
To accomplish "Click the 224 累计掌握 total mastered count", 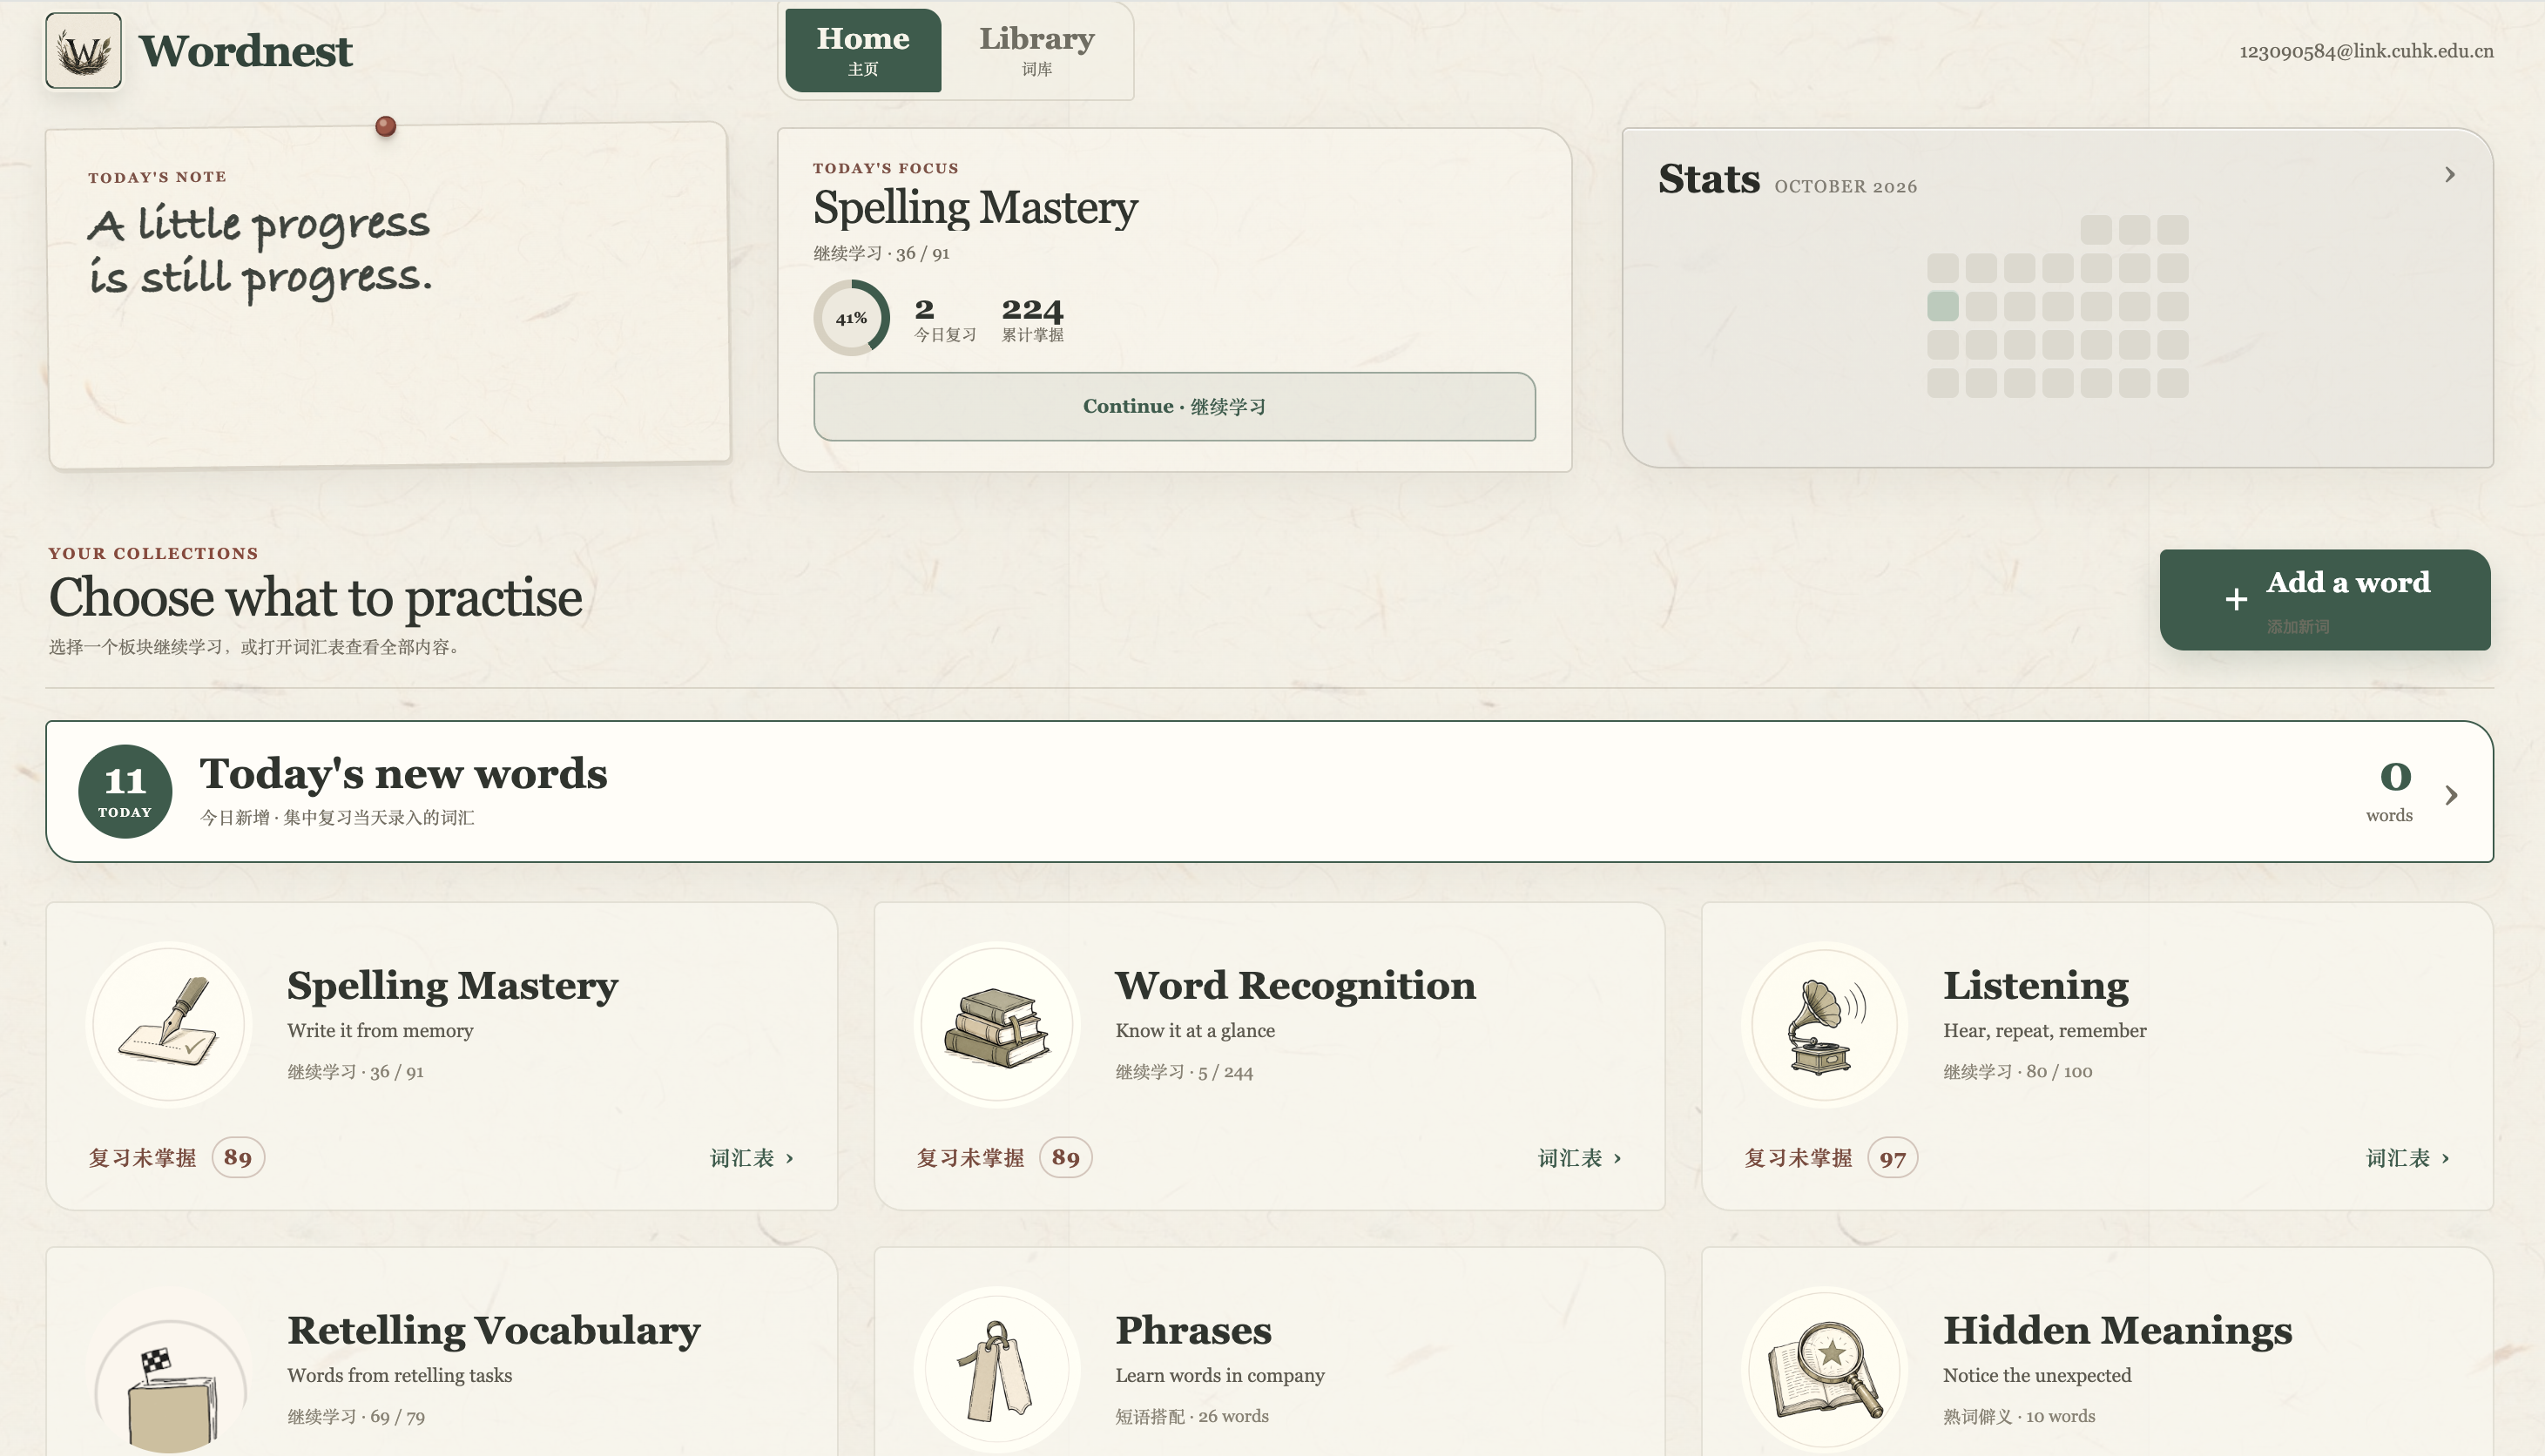I will tap(1032, 320).
